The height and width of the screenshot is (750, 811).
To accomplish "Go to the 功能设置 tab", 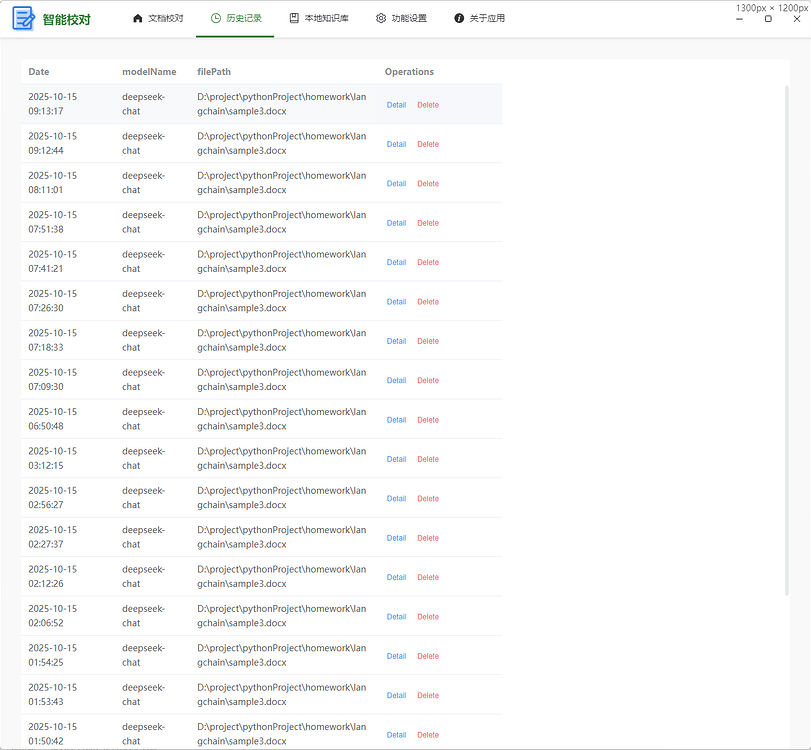I will coord(401,19).
